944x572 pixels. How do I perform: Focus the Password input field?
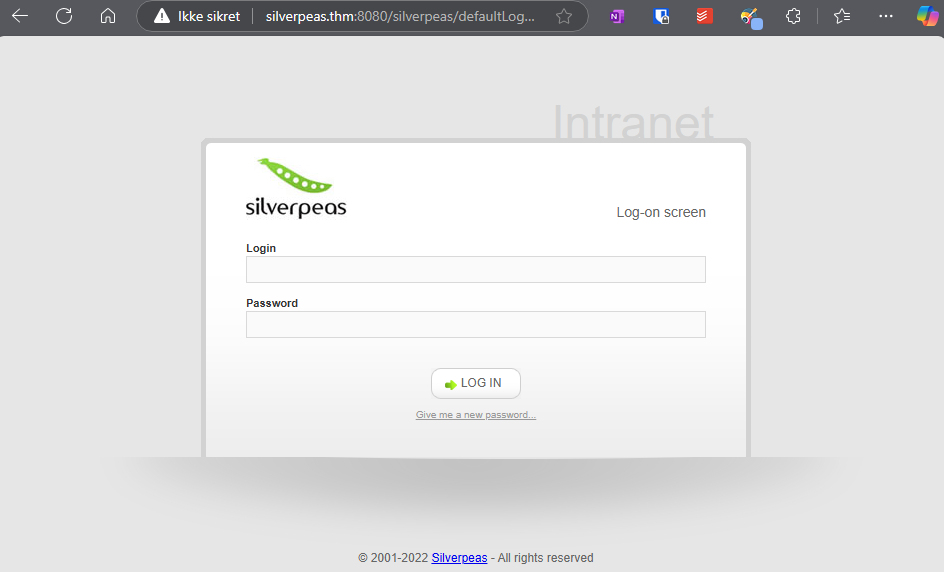pos(476,325)
